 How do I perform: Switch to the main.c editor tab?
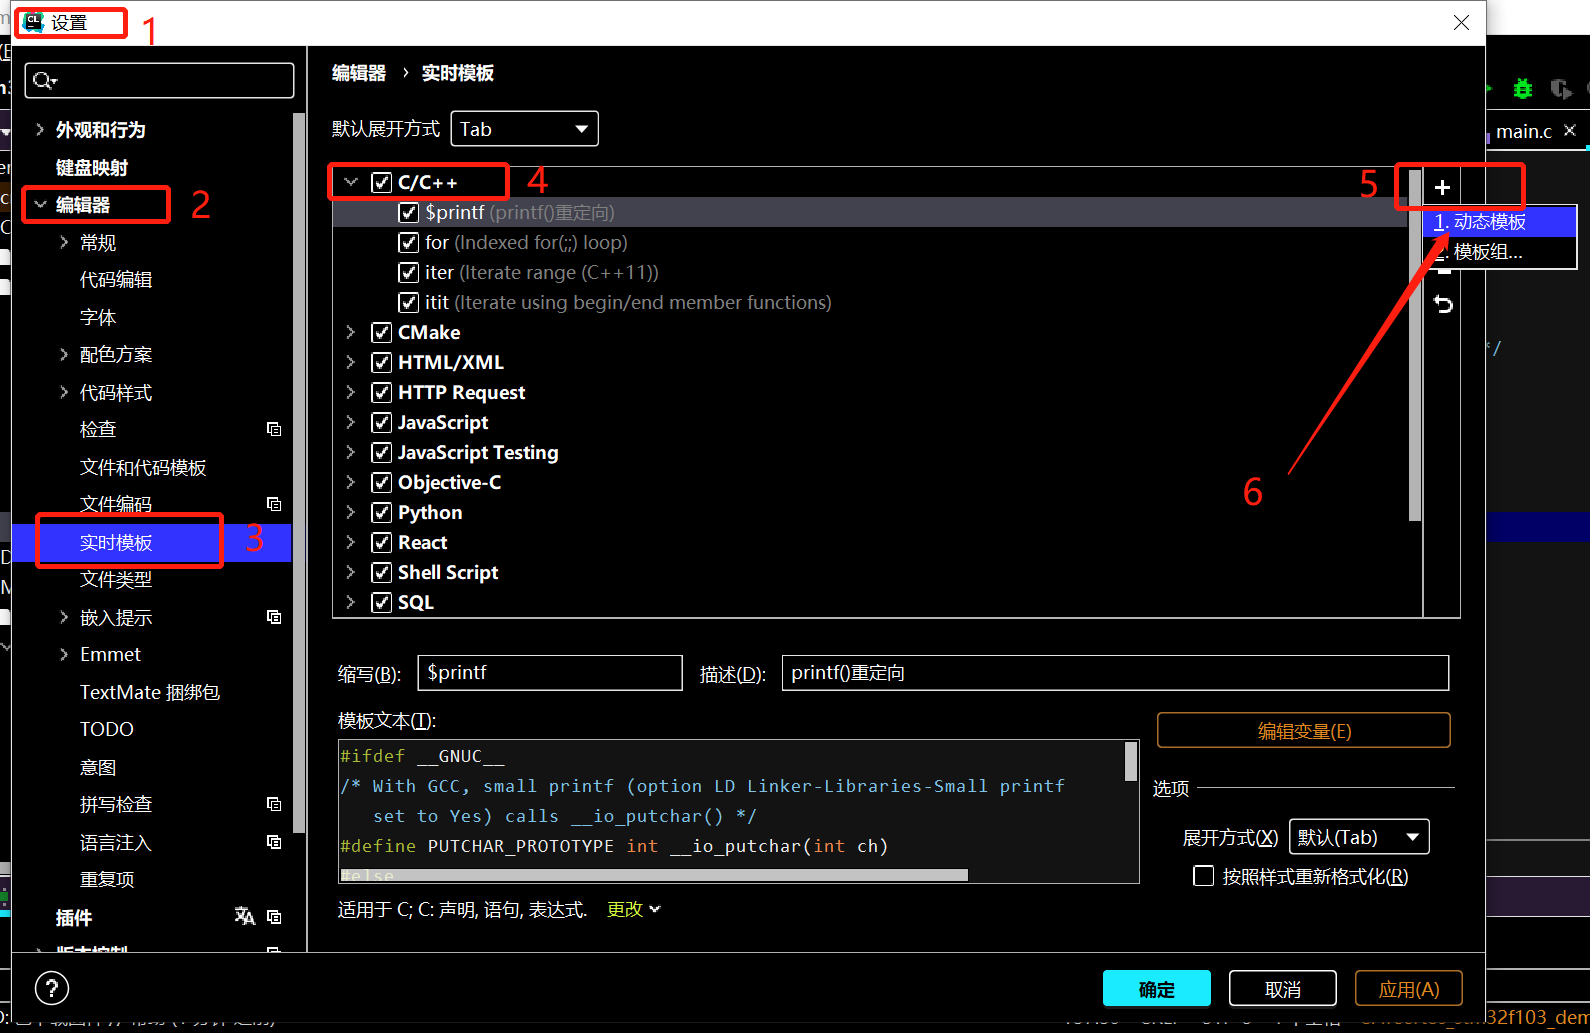[1524, 131]
